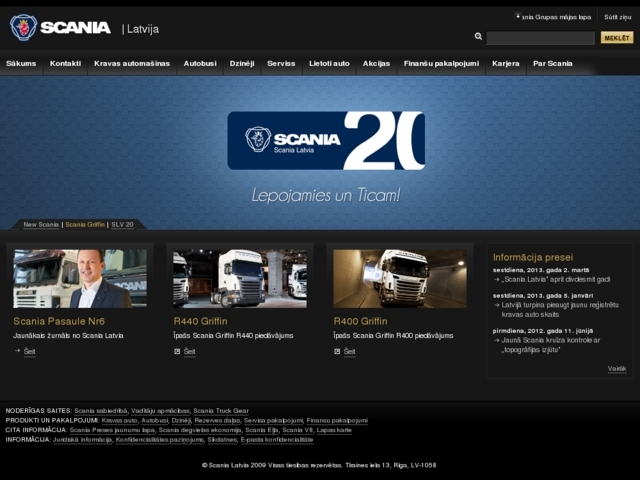640x480 pixels.
Task: Open Lietoti auto in the navigation
Action: (x=329, y=63)
